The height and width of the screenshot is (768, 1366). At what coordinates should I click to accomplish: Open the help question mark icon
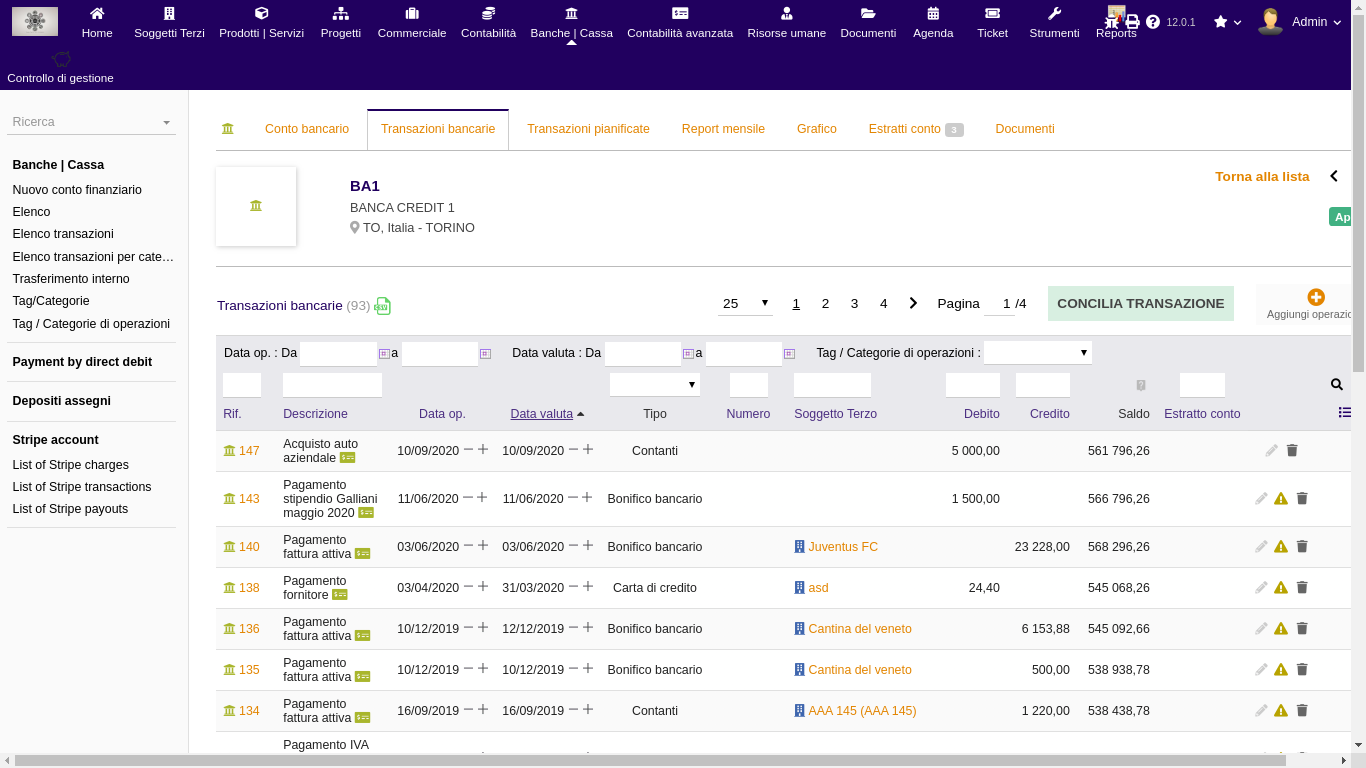pos(1153,22)
